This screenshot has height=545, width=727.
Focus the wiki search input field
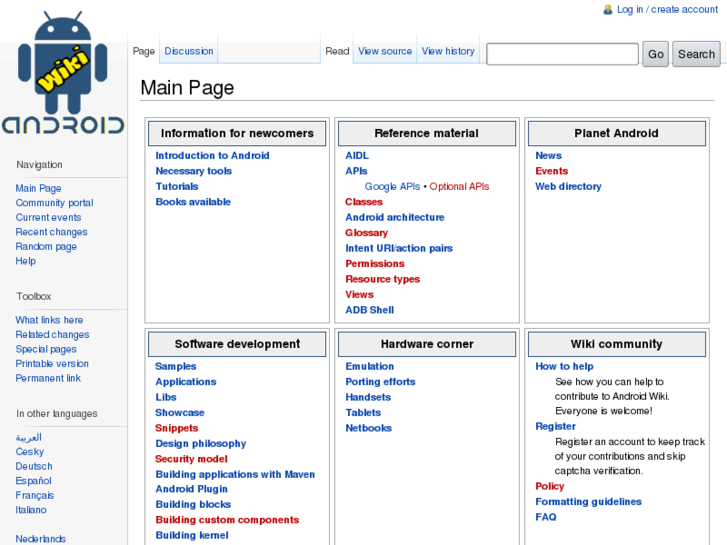coord(562,54)
